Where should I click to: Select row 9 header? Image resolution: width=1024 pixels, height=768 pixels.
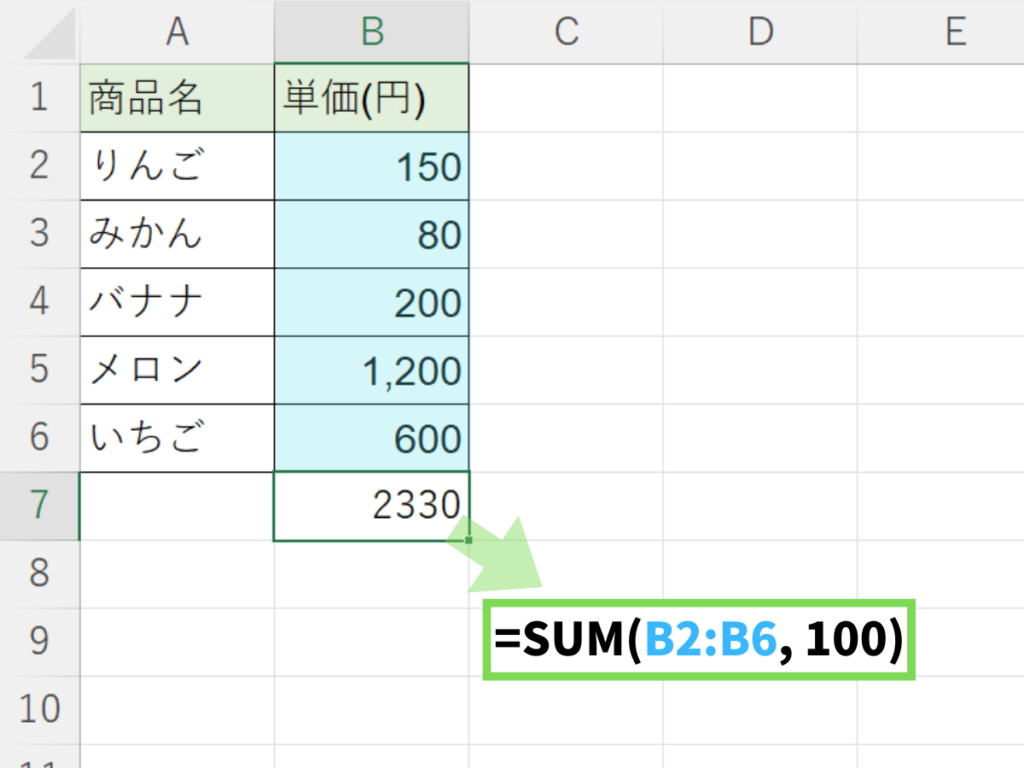[x=40, y=642]
